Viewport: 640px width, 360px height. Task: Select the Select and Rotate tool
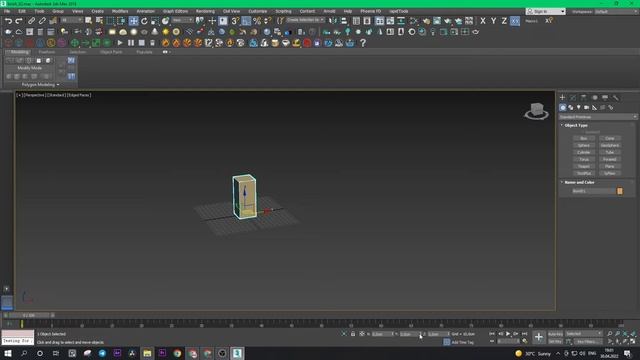144,21
